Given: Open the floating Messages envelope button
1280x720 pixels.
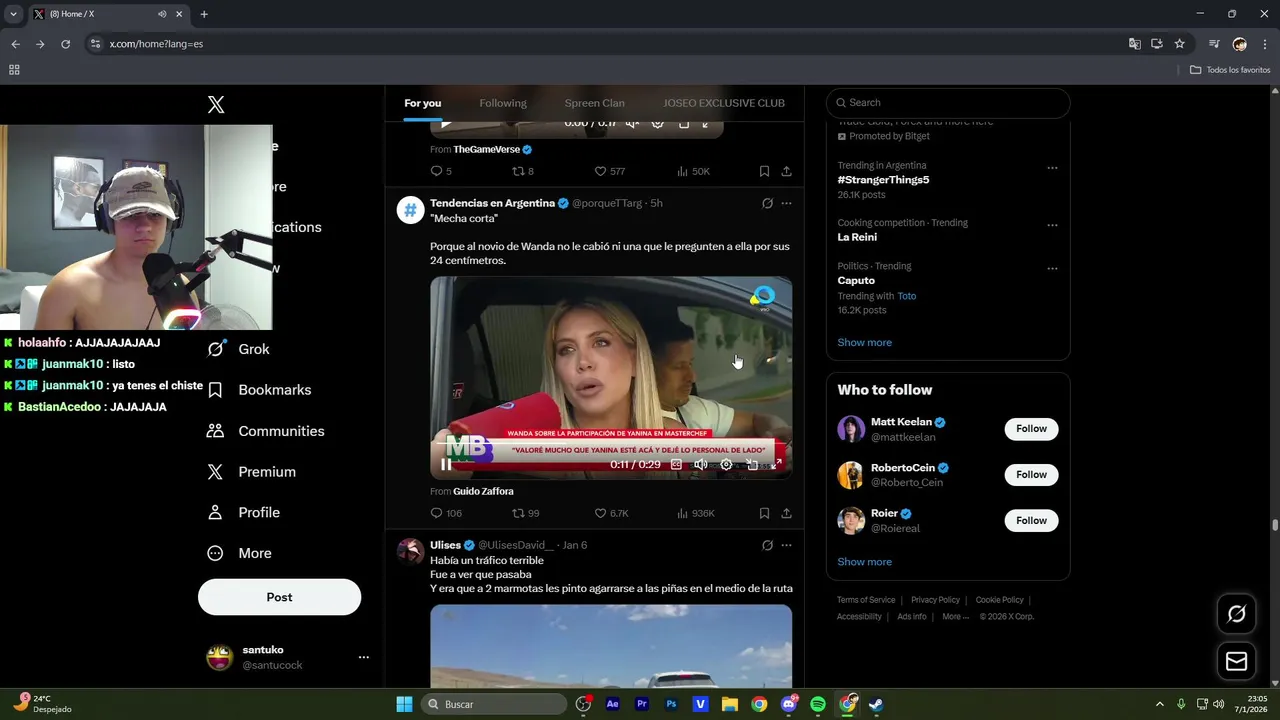Looking at the screenshot, I should point(1236,661).
